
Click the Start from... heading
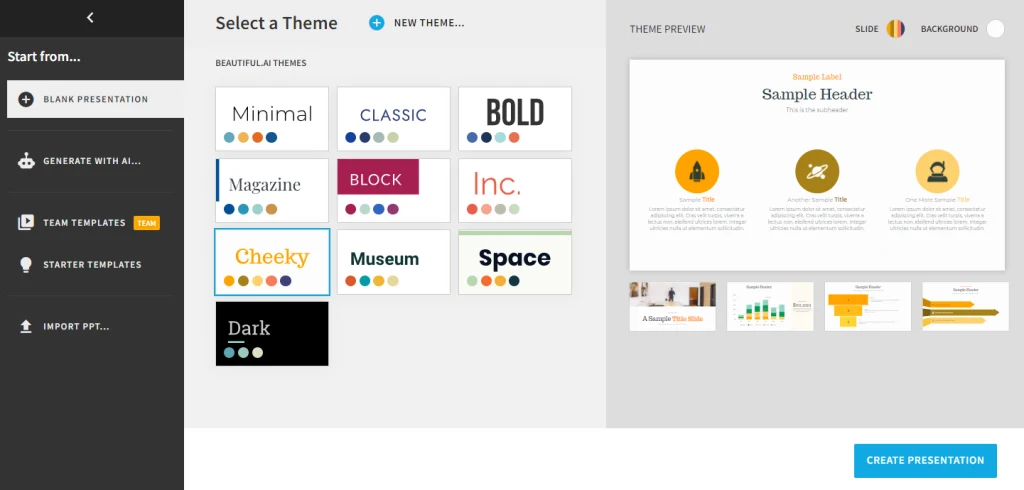click(x=44, y=57)
